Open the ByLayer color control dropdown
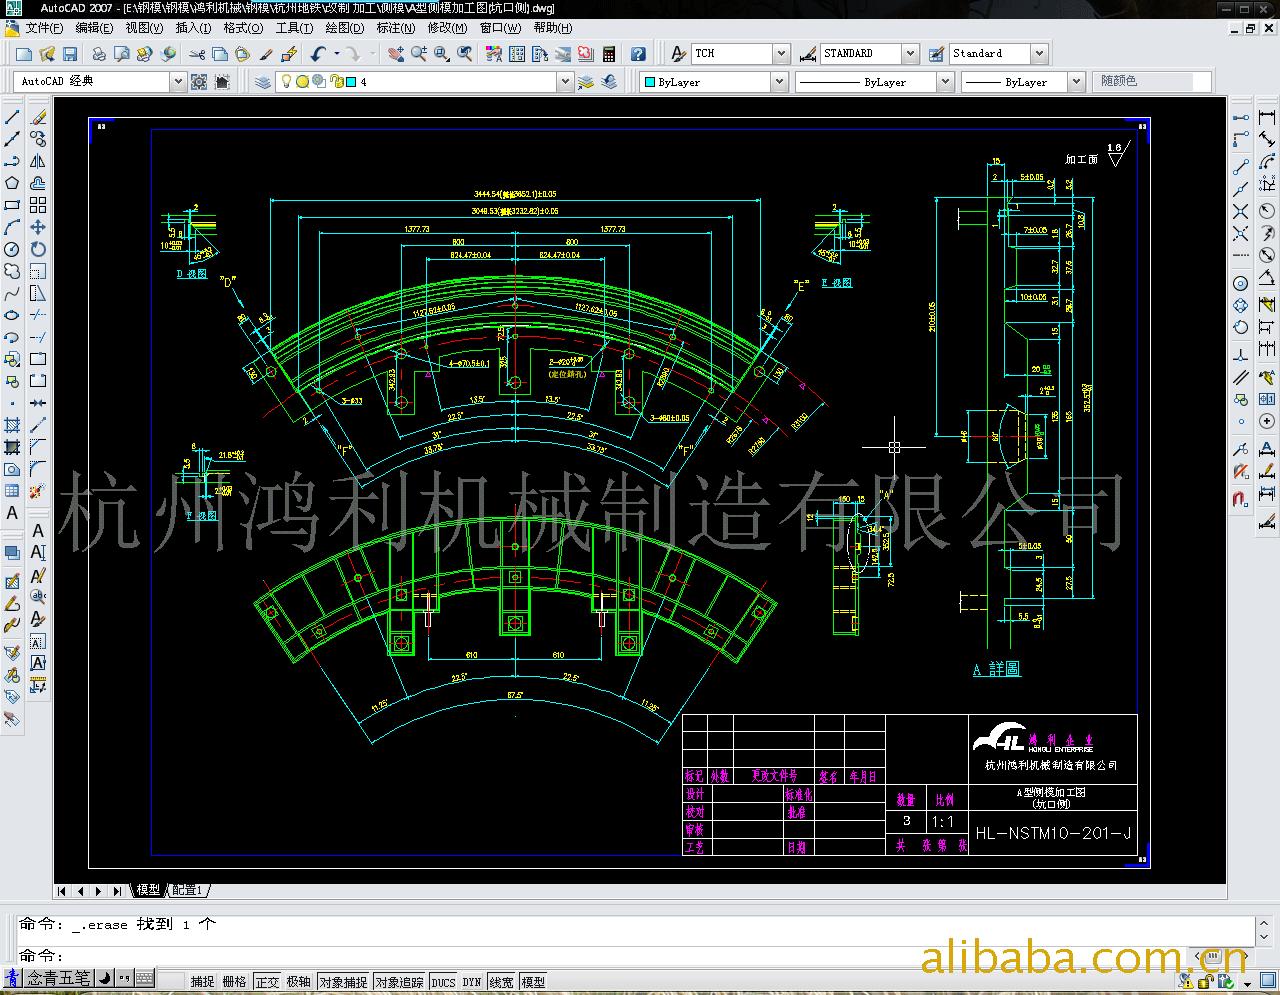1280x995 pixels. click(780, 82)
